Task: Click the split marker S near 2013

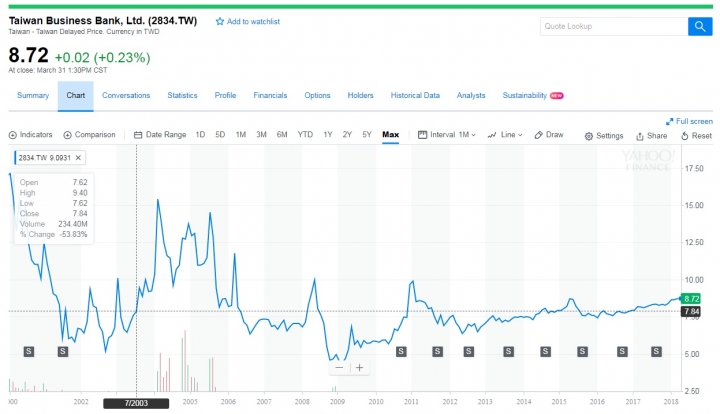Action: (x=468, y=352)
